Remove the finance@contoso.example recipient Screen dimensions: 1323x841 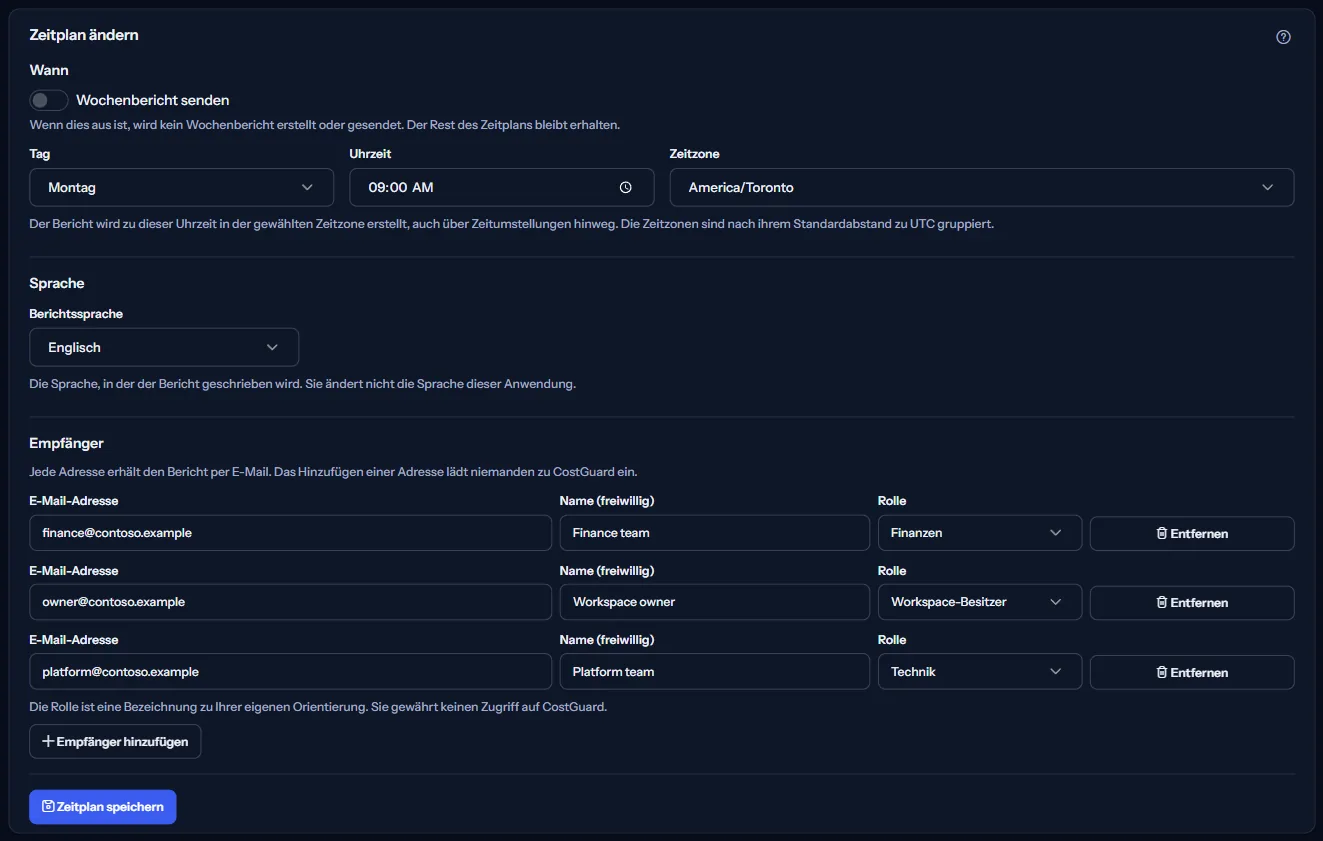pos(1192,533)
